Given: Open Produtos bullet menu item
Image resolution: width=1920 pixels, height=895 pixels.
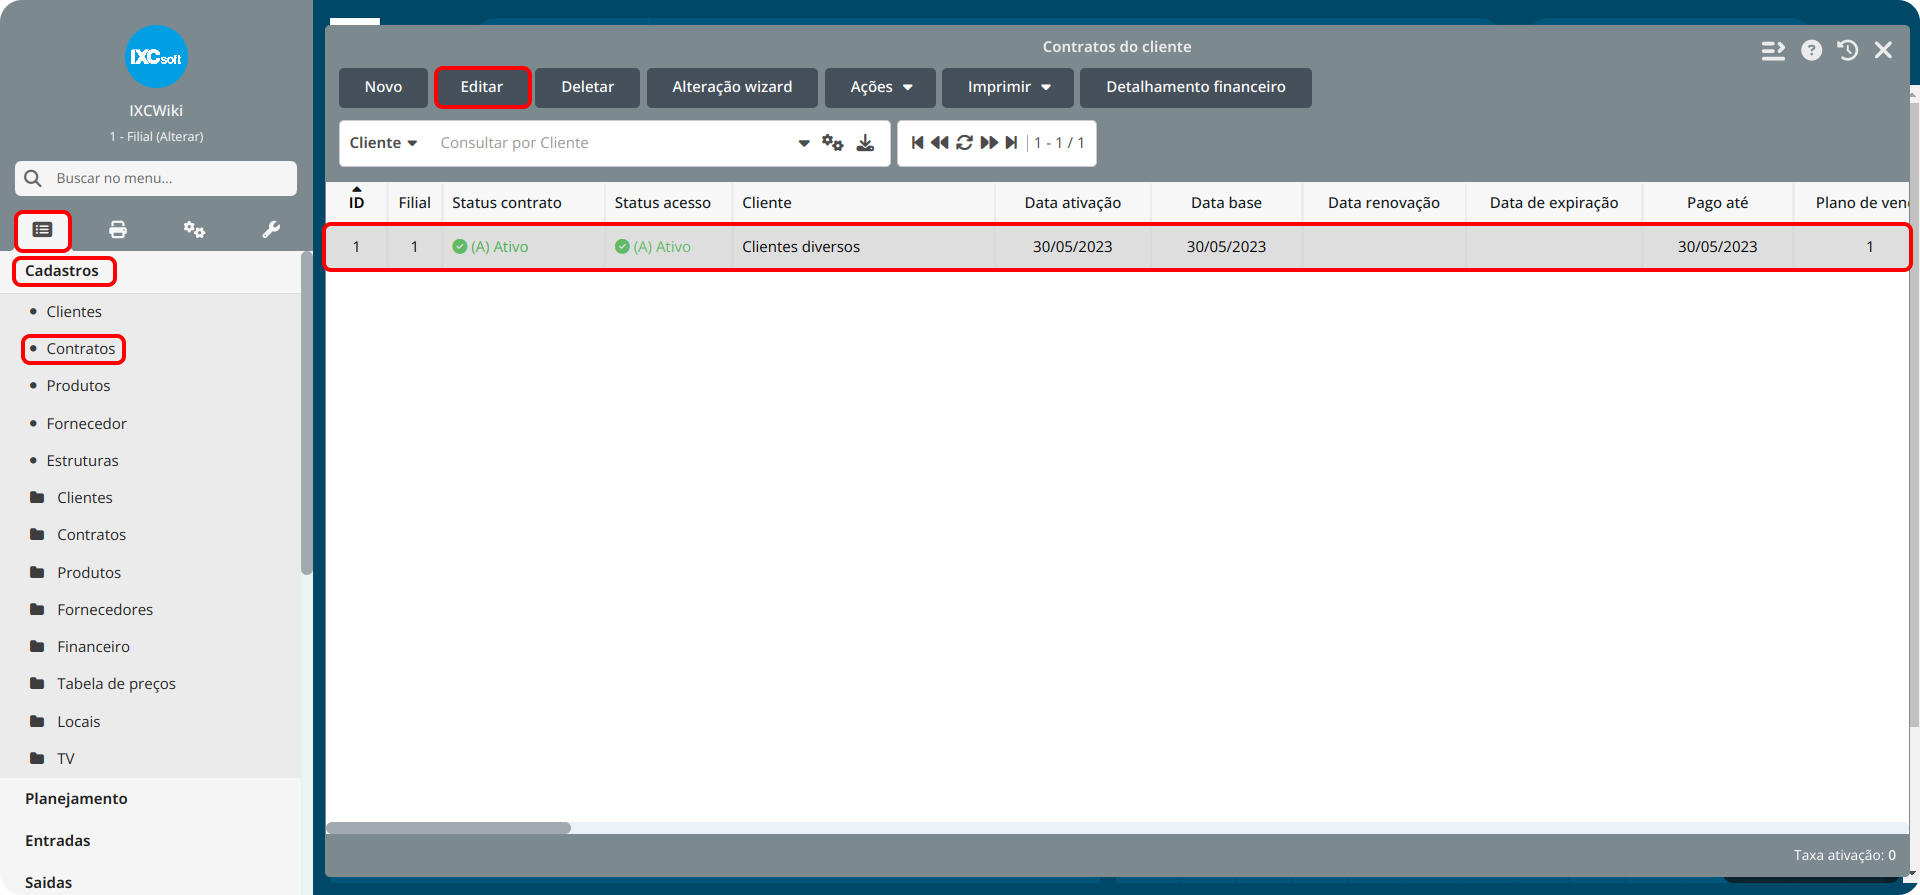Looking at the screenshot, I should click(78, 386).
